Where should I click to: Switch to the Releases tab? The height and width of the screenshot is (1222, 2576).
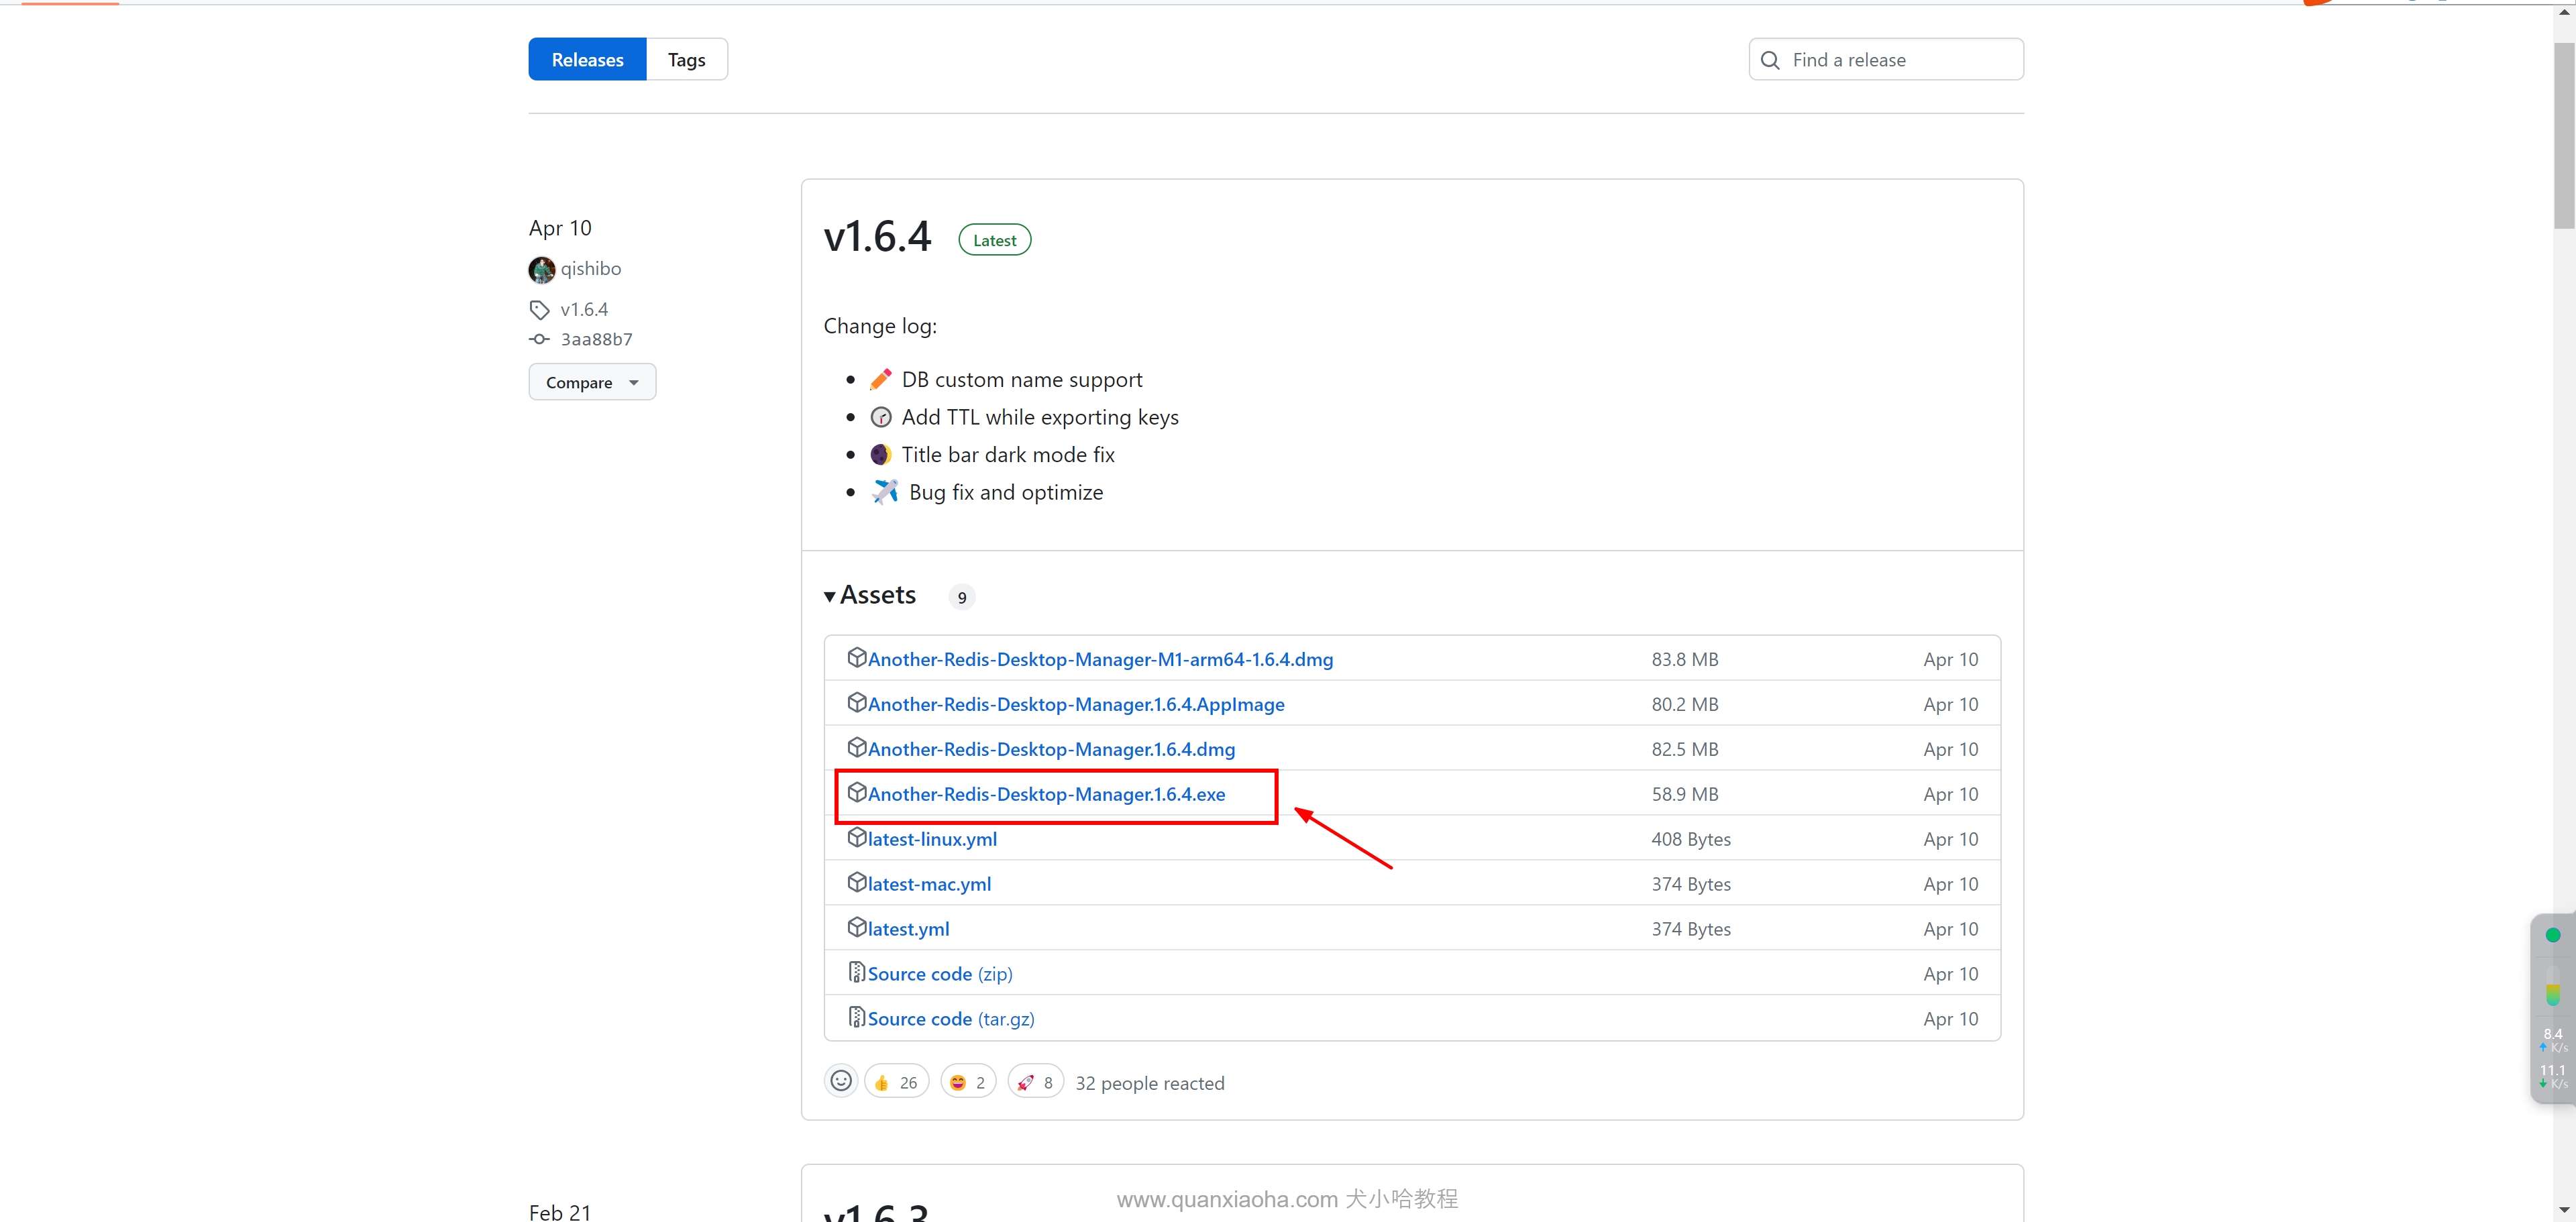tap(587, 60)
